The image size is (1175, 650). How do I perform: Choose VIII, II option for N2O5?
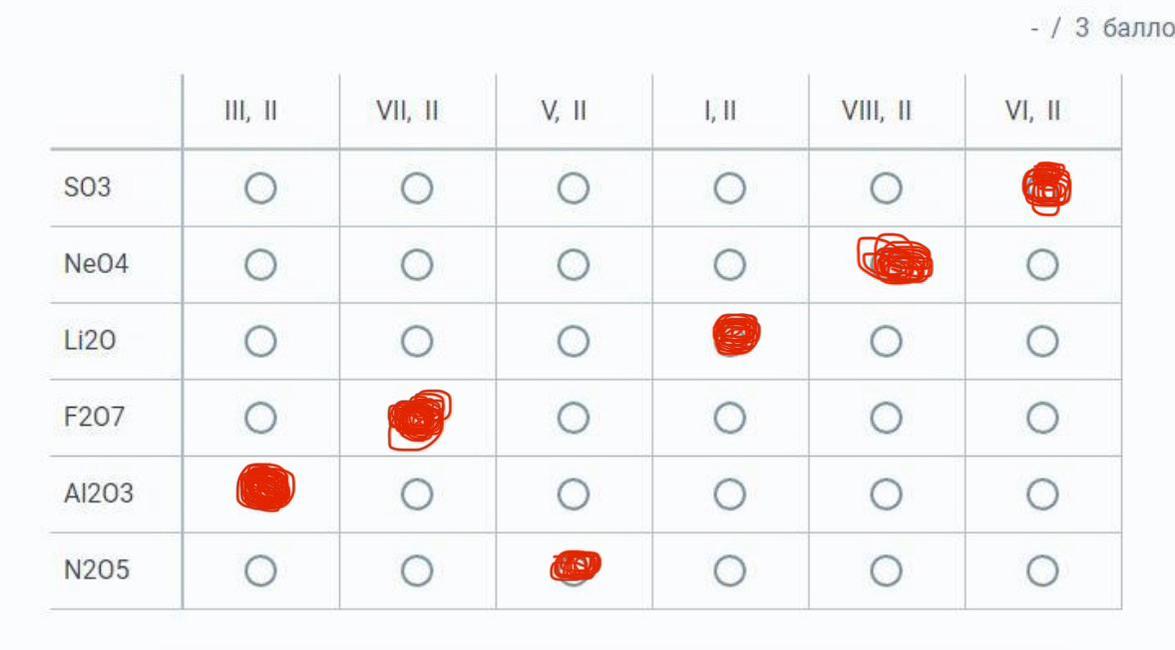click(x=886, y=571)
